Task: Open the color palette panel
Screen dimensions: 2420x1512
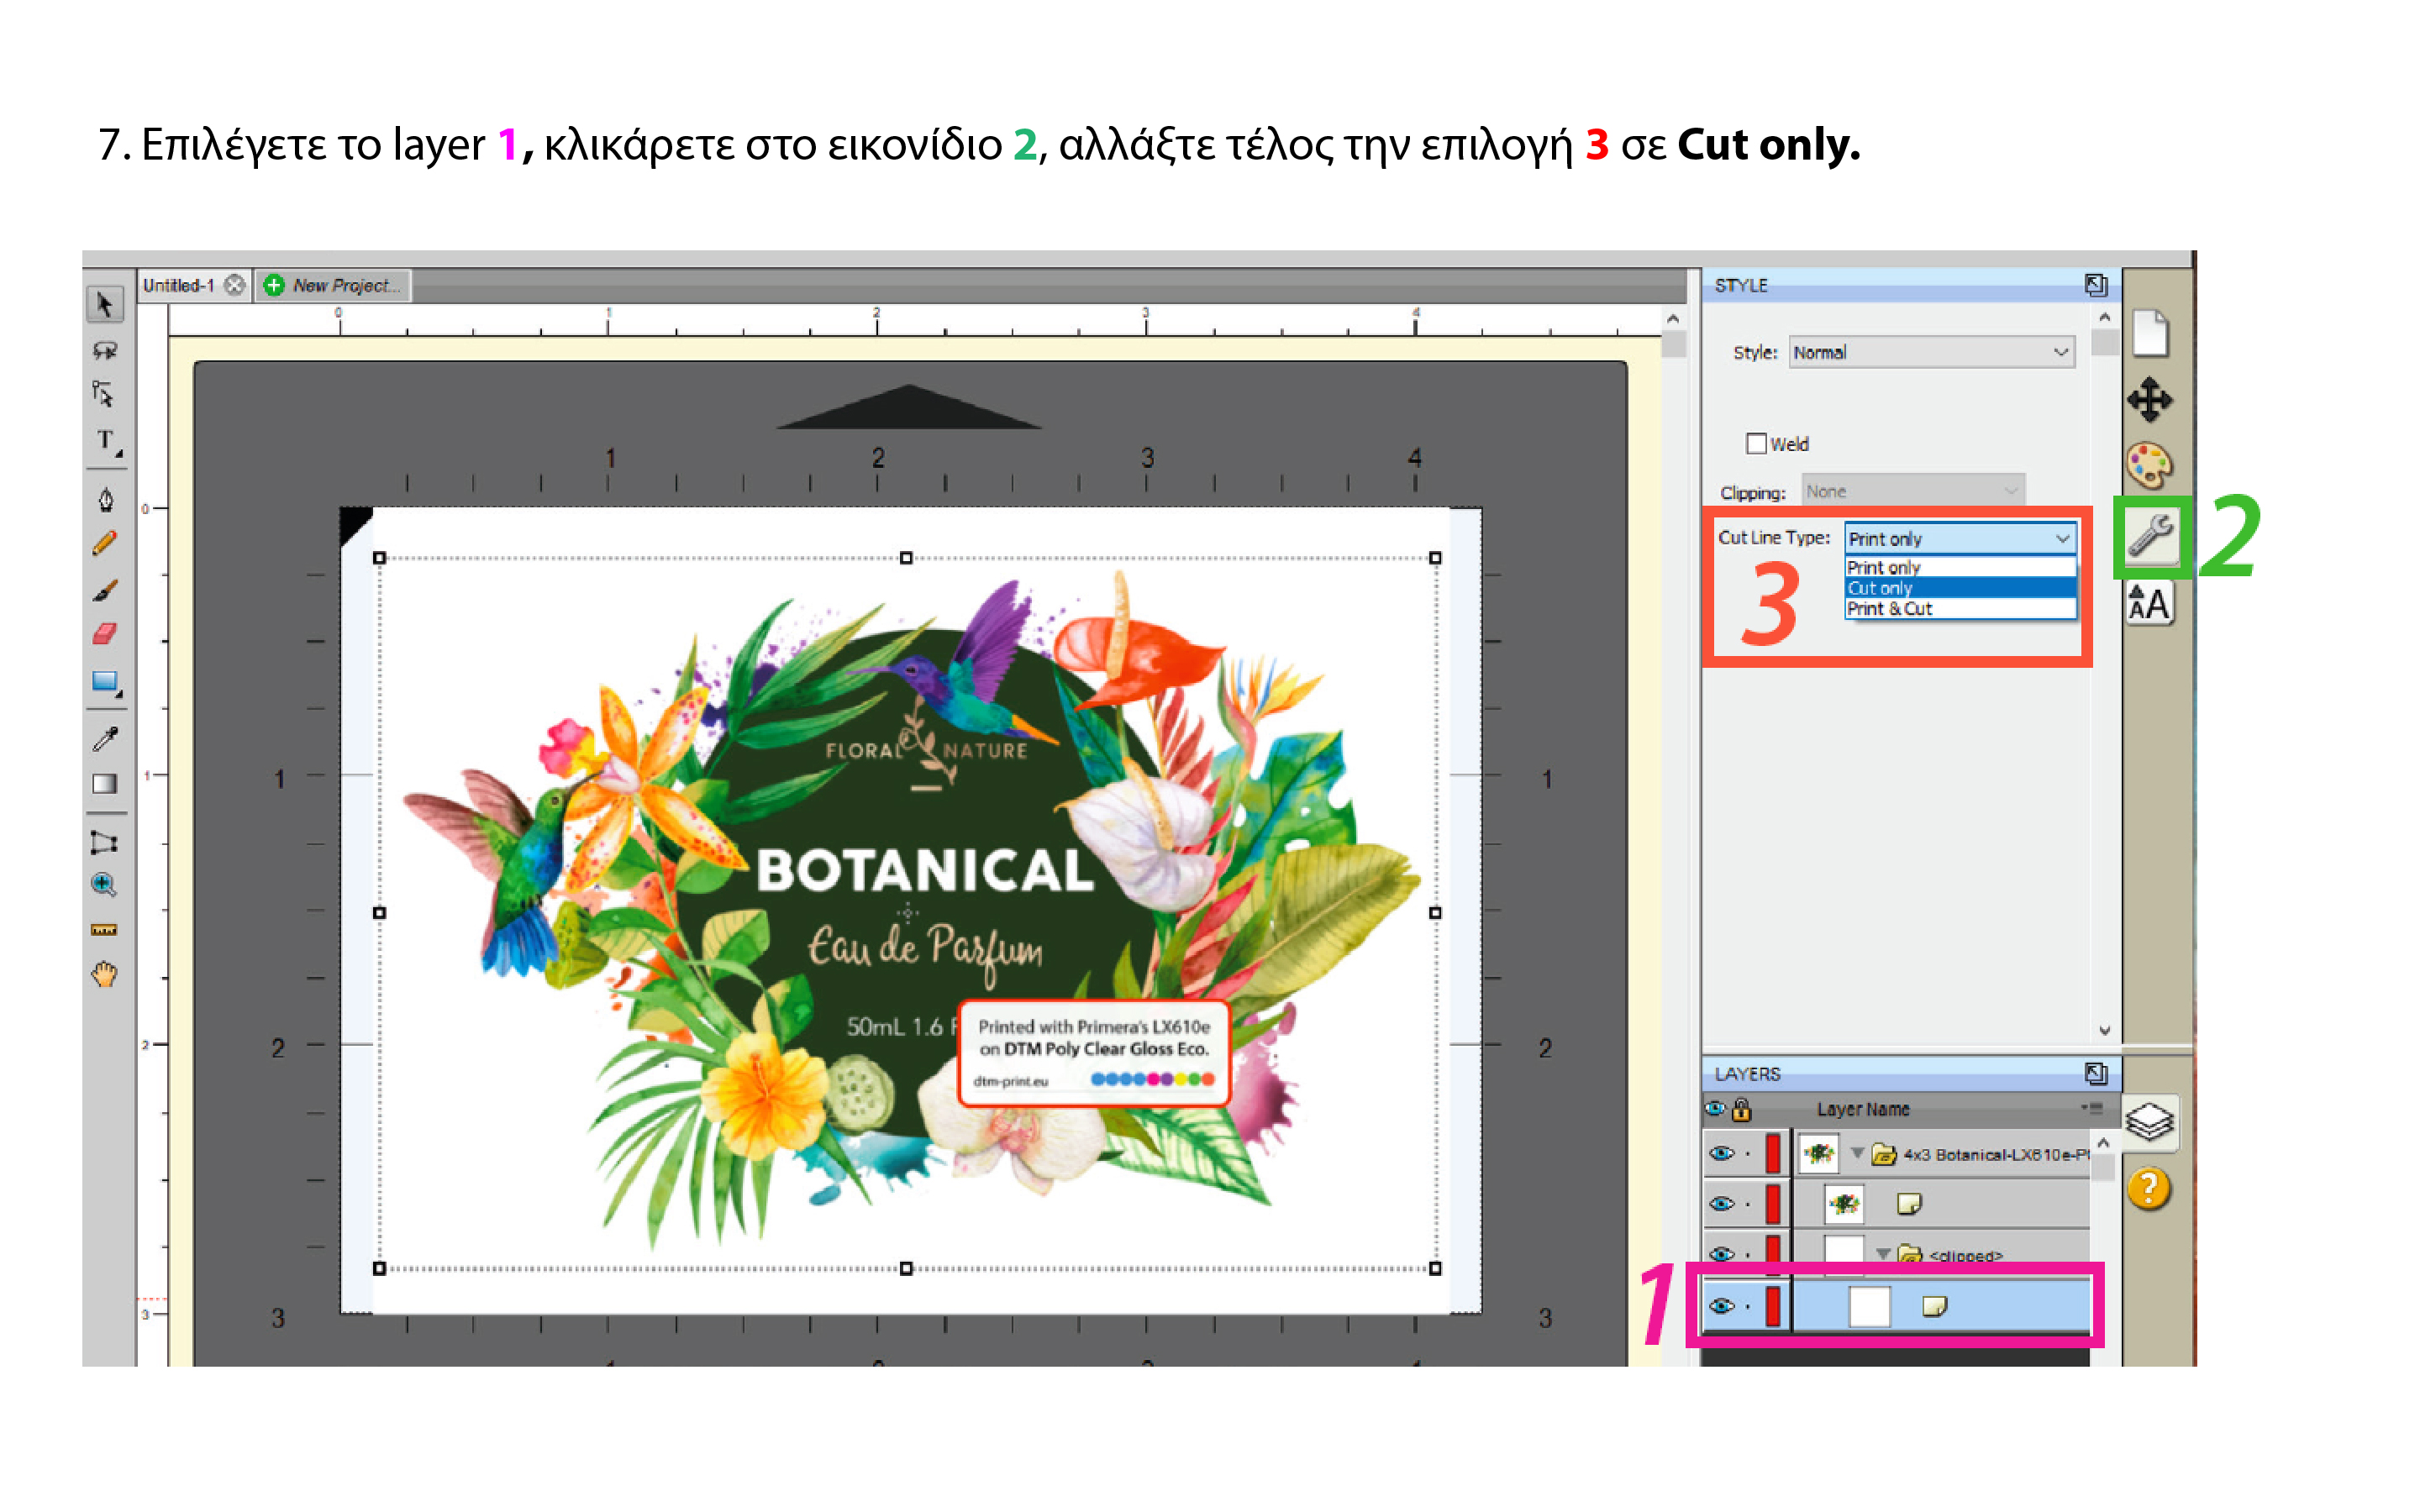Action: click(x=2150, y=465)
